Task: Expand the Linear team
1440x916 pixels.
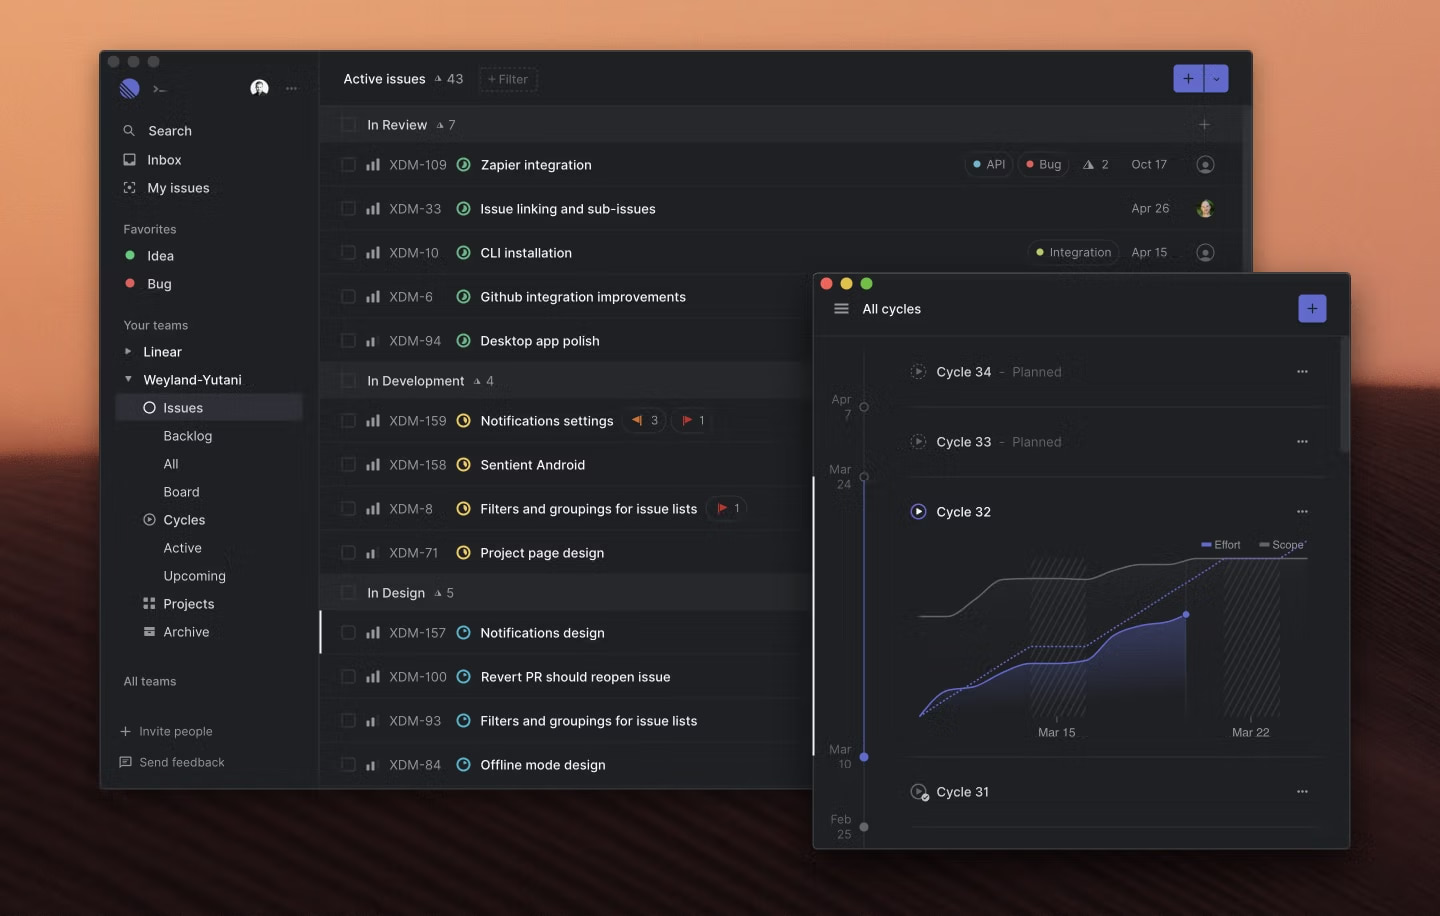Action: pos(128,351)
